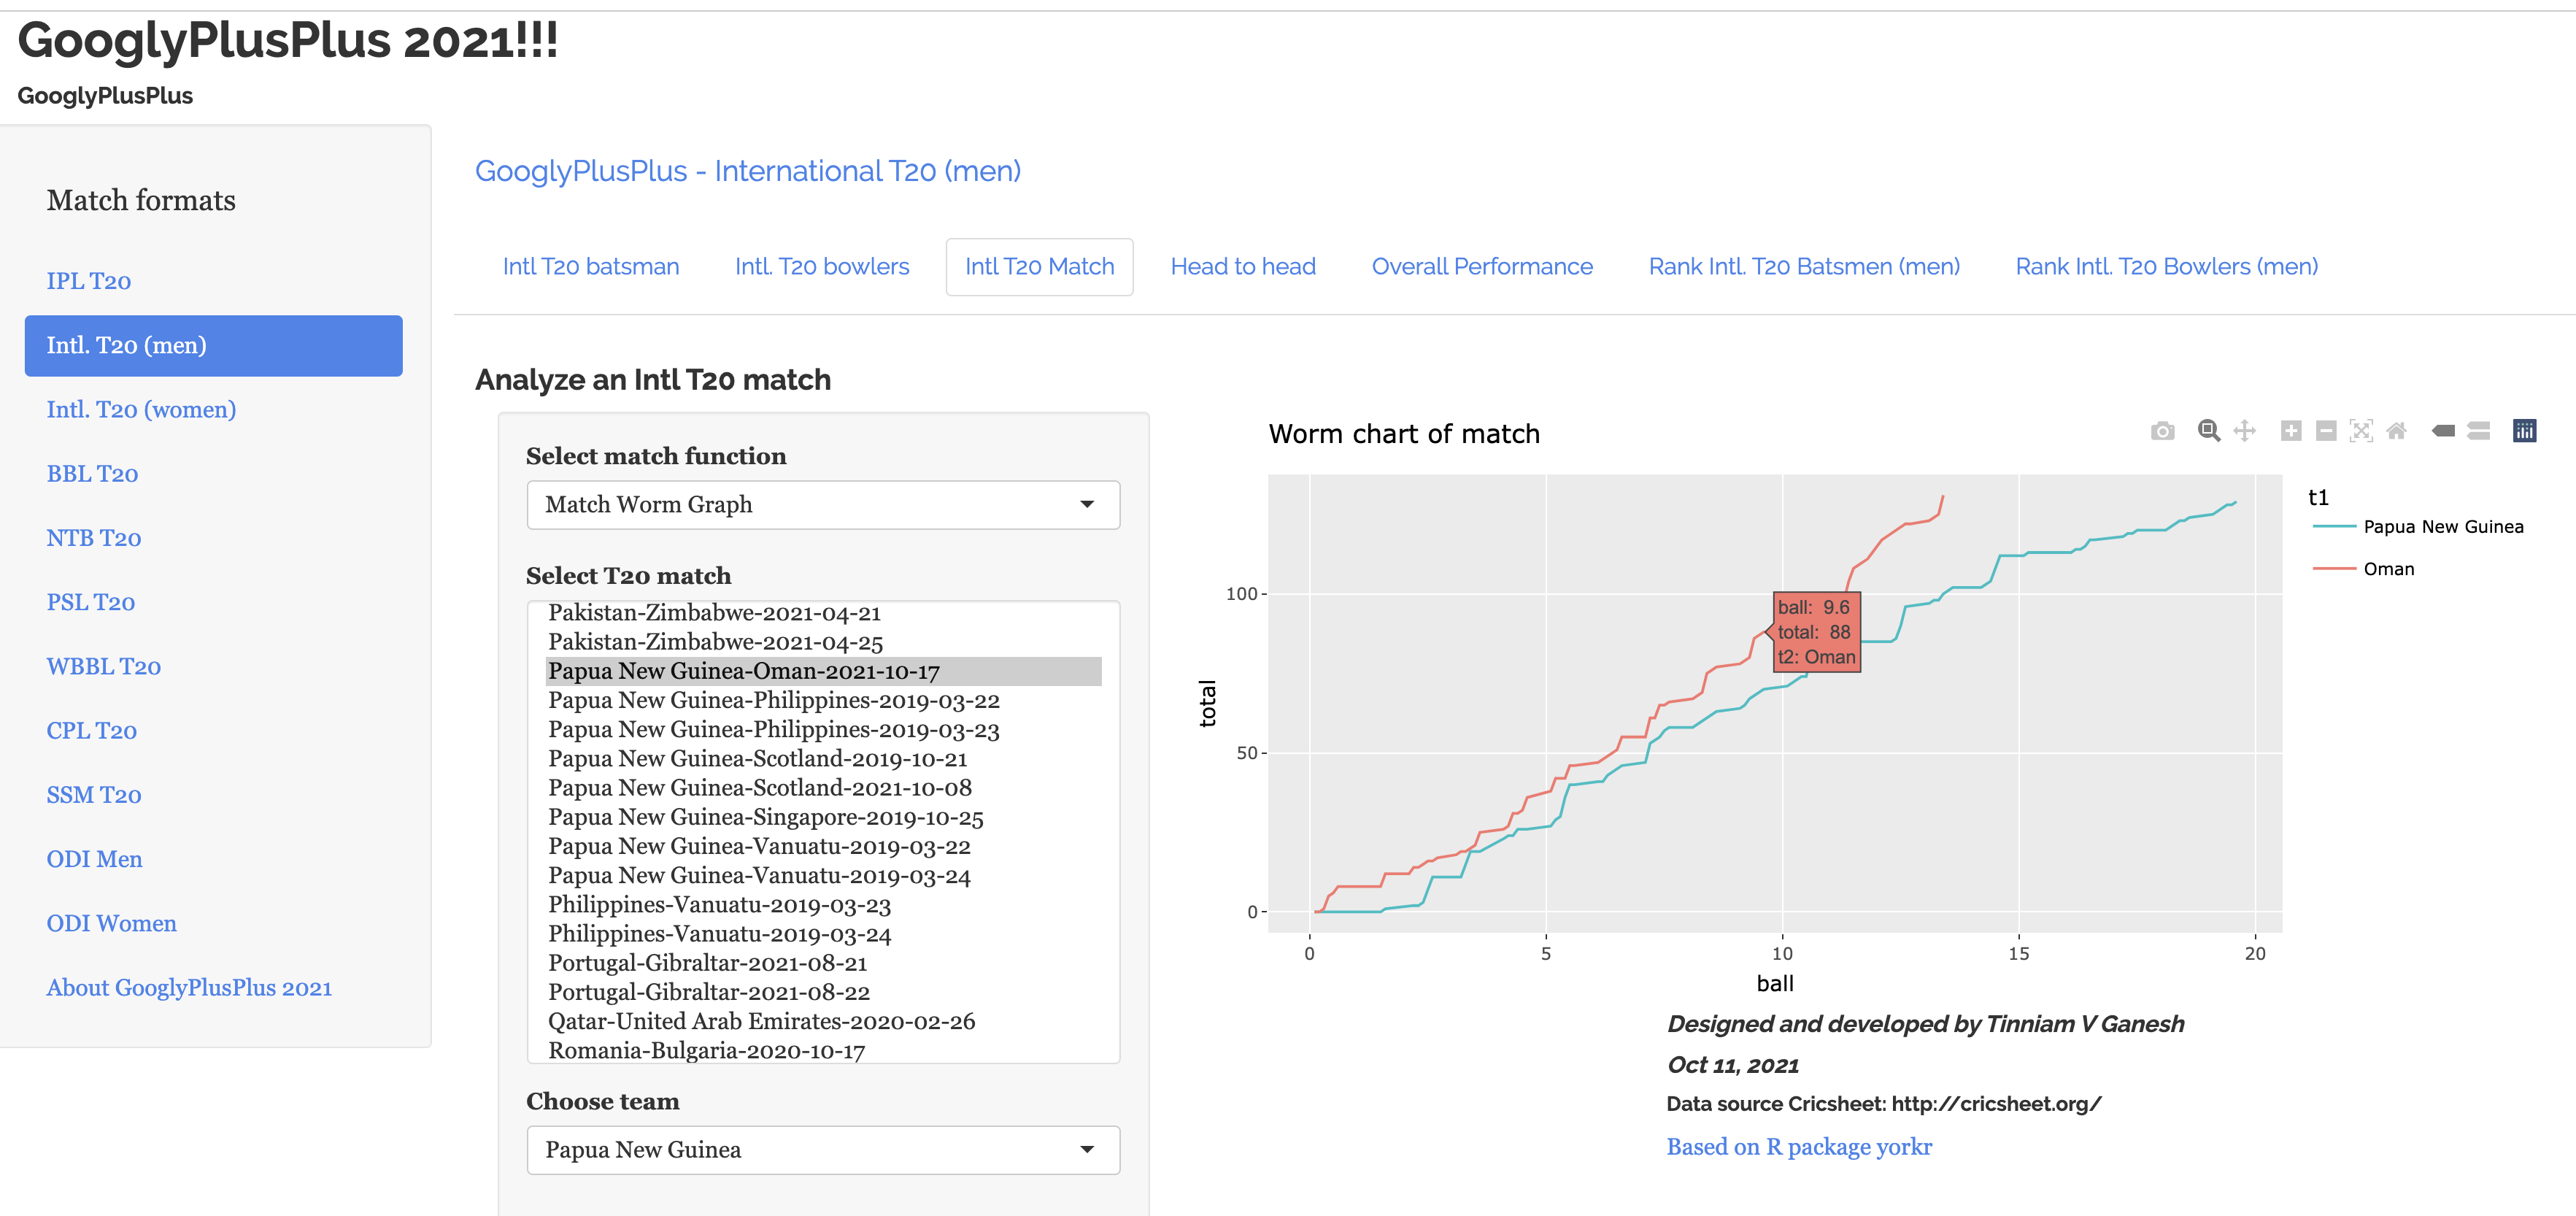Select the Pan tool in chart toolbar
Image resolution: width=2576 pixels, height=1216 pixels.
point(2244,431)
